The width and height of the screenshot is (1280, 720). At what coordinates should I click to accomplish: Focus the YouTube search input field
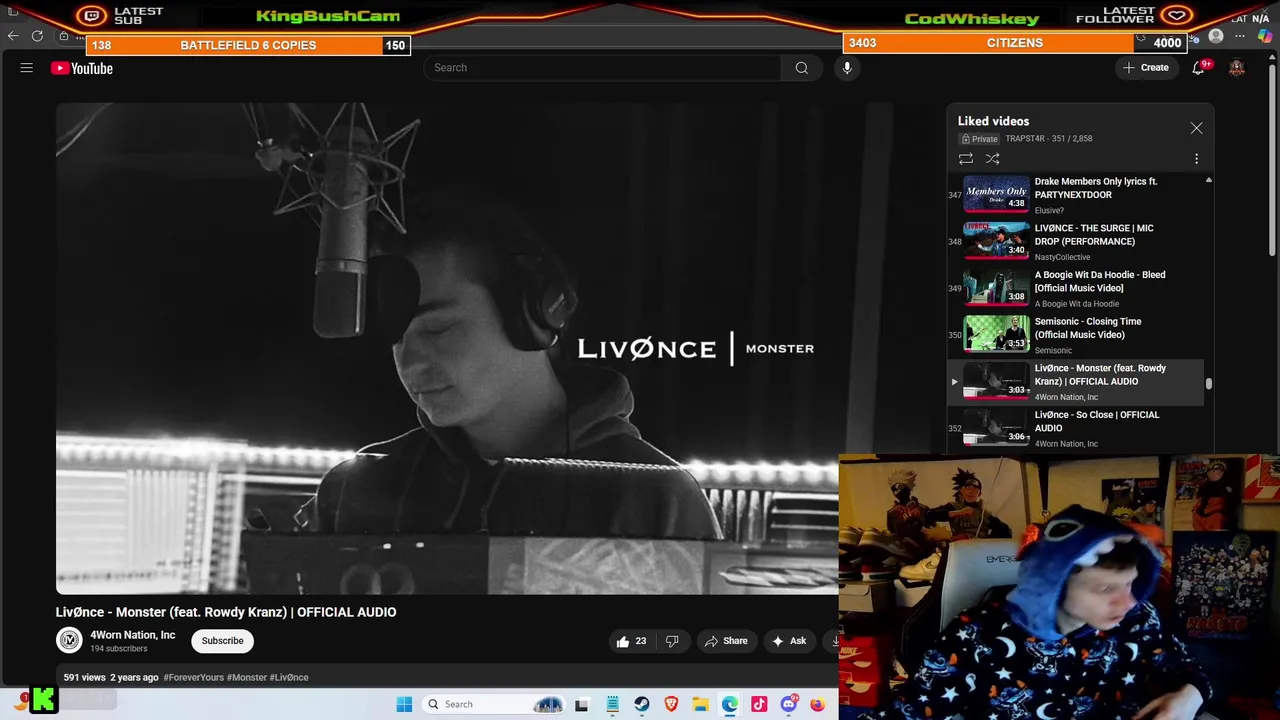[602, 68]
